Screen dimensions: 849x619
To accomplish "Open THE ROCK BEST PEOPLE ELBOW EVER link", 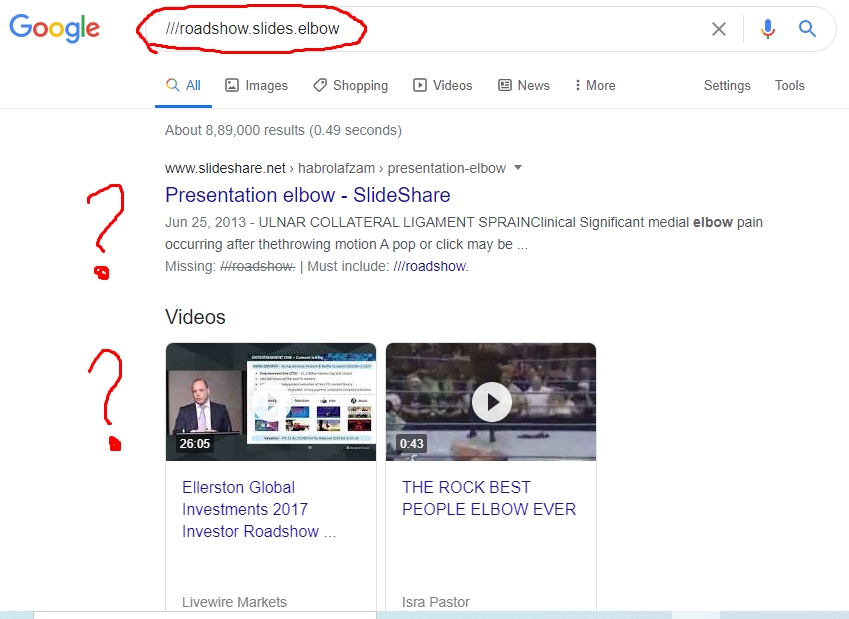I will 488,498.
